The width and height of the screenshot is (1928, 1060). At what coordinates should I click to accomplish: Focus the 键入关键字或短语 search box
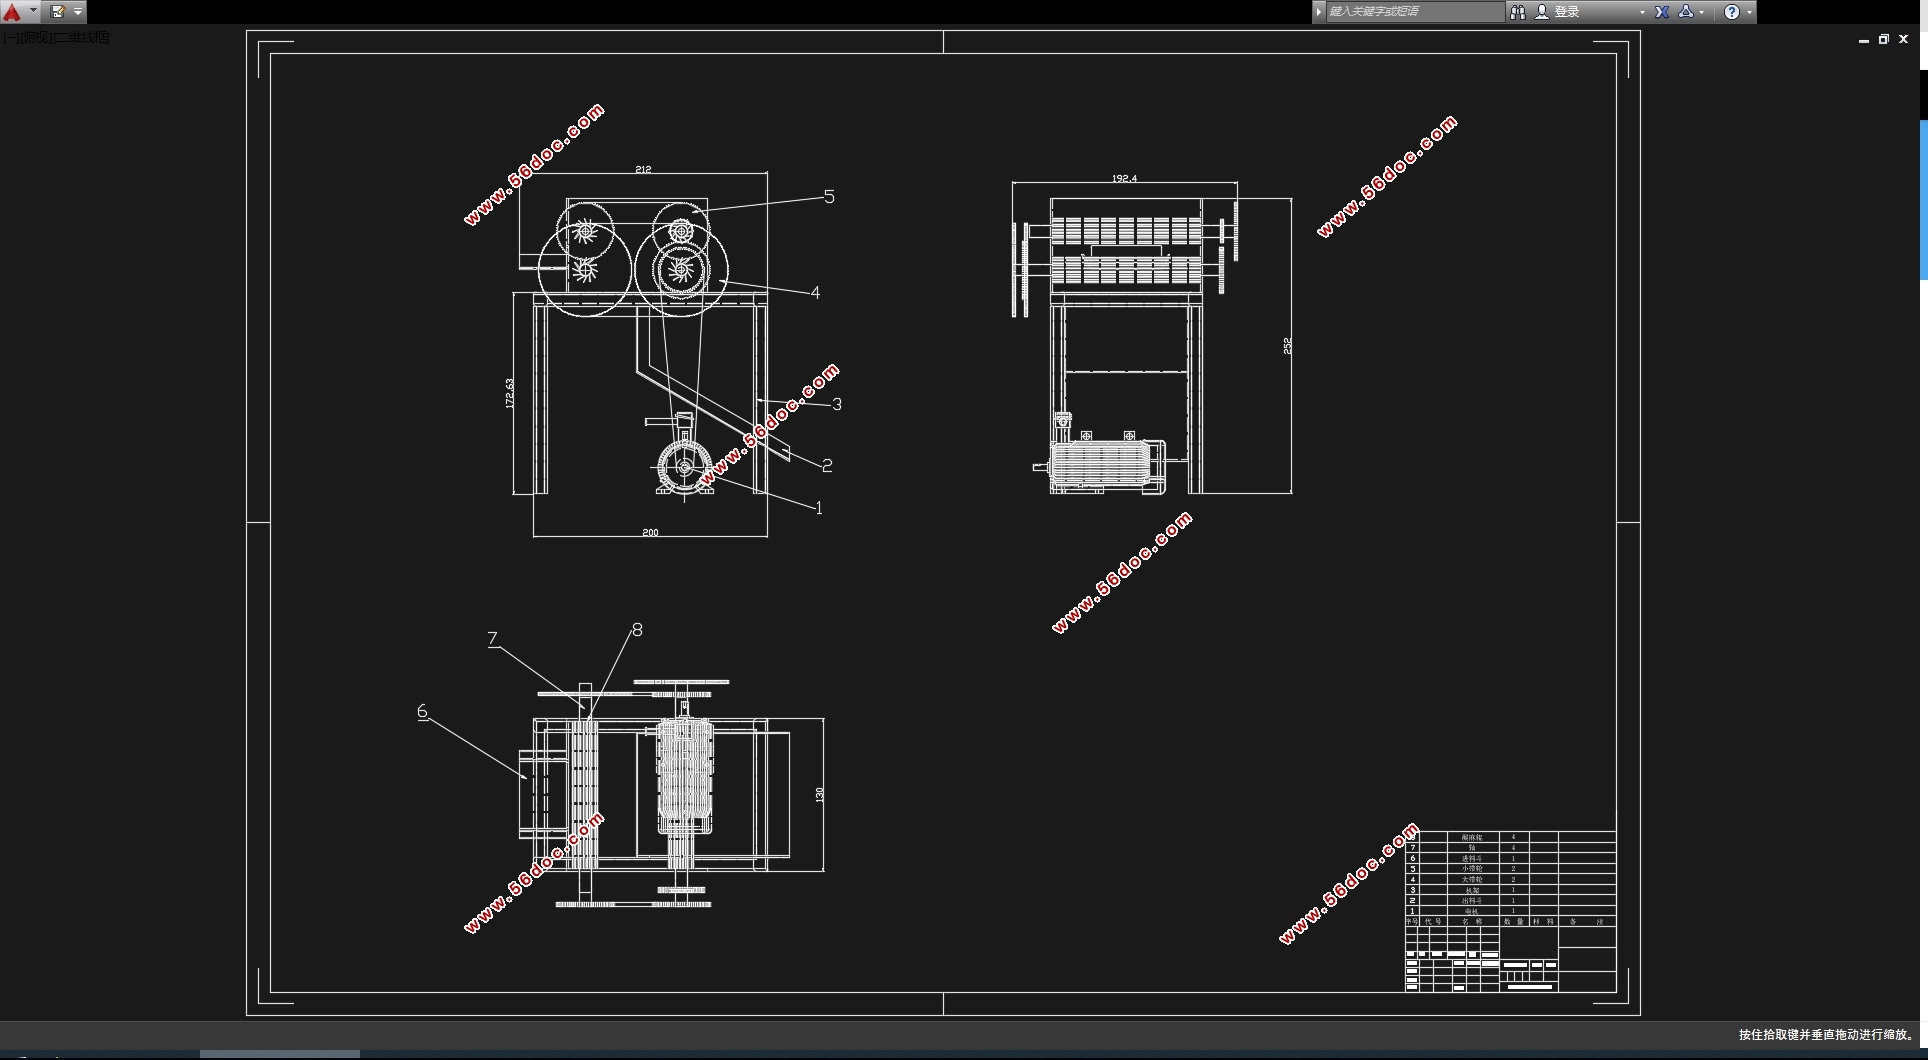[1414, 12]
